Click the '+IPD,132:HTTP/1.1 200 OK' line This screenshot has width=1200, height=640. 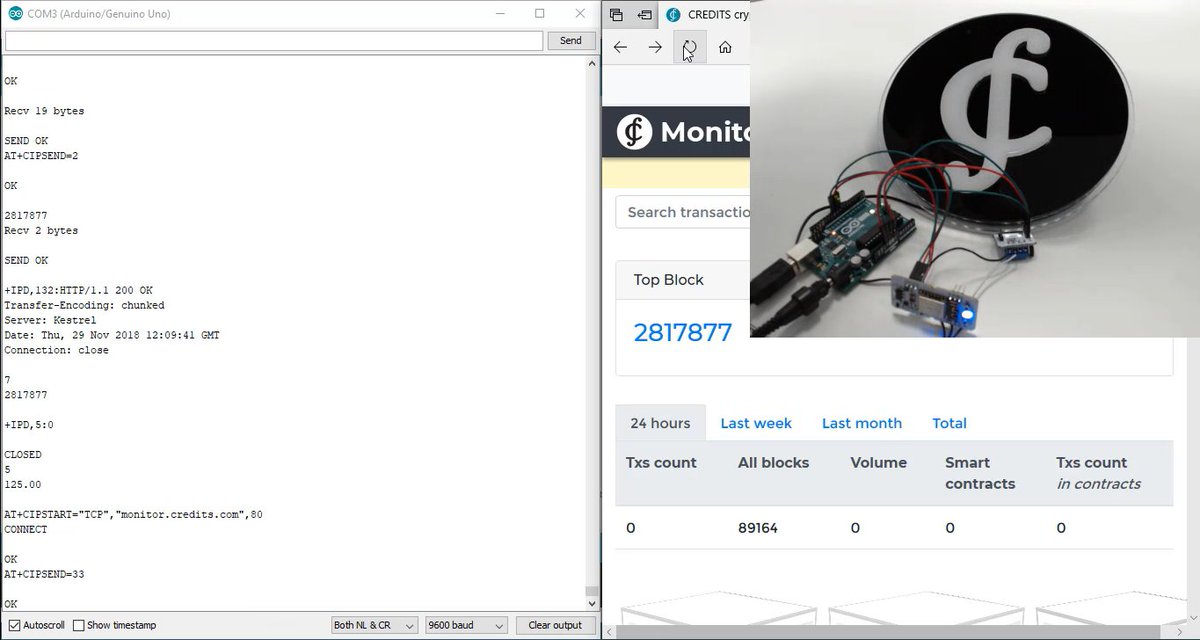point(78,290)
